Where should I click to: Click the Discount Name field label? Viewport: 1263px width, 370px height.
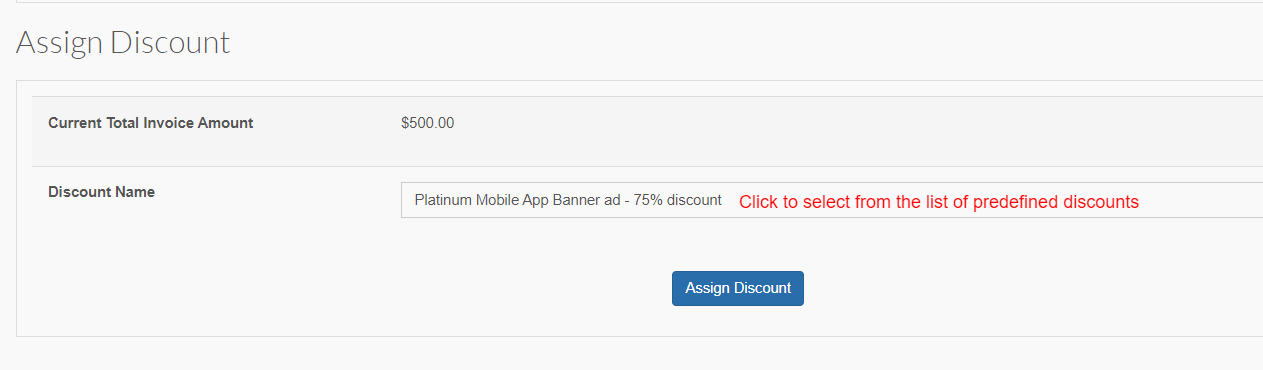coord(101,191)
